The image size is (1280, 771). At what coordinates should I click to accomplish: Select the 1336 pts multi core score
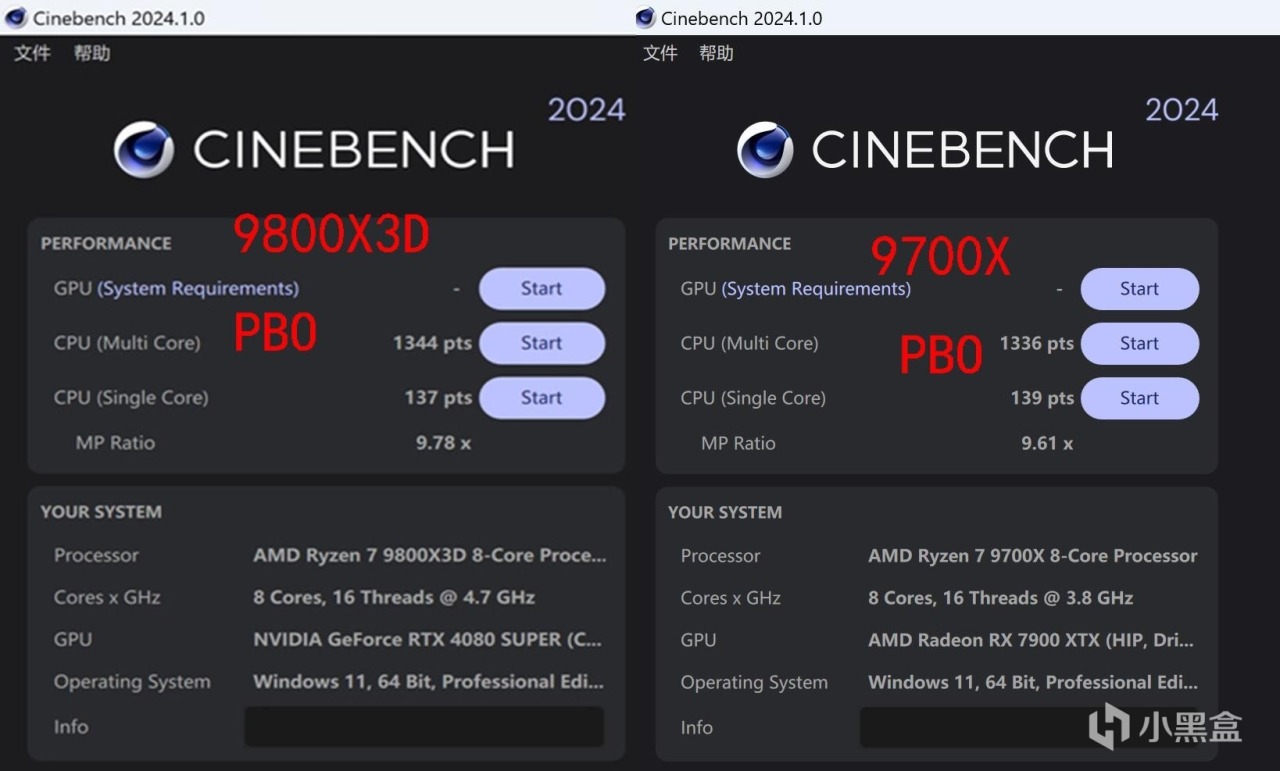click(x=1036, y=343)
